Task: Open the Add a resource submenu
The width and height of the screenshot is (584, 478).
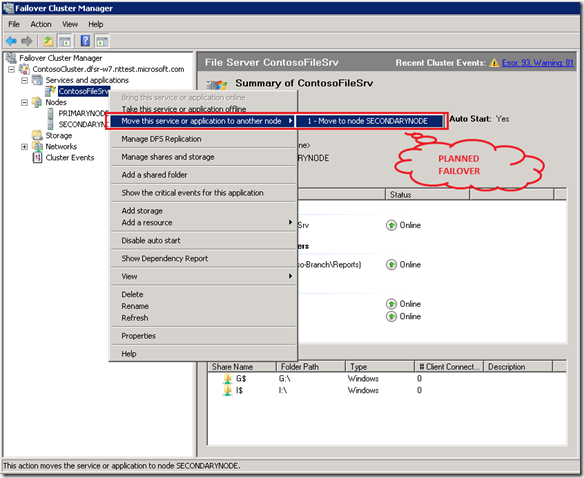Action: [x=203, y=222]
